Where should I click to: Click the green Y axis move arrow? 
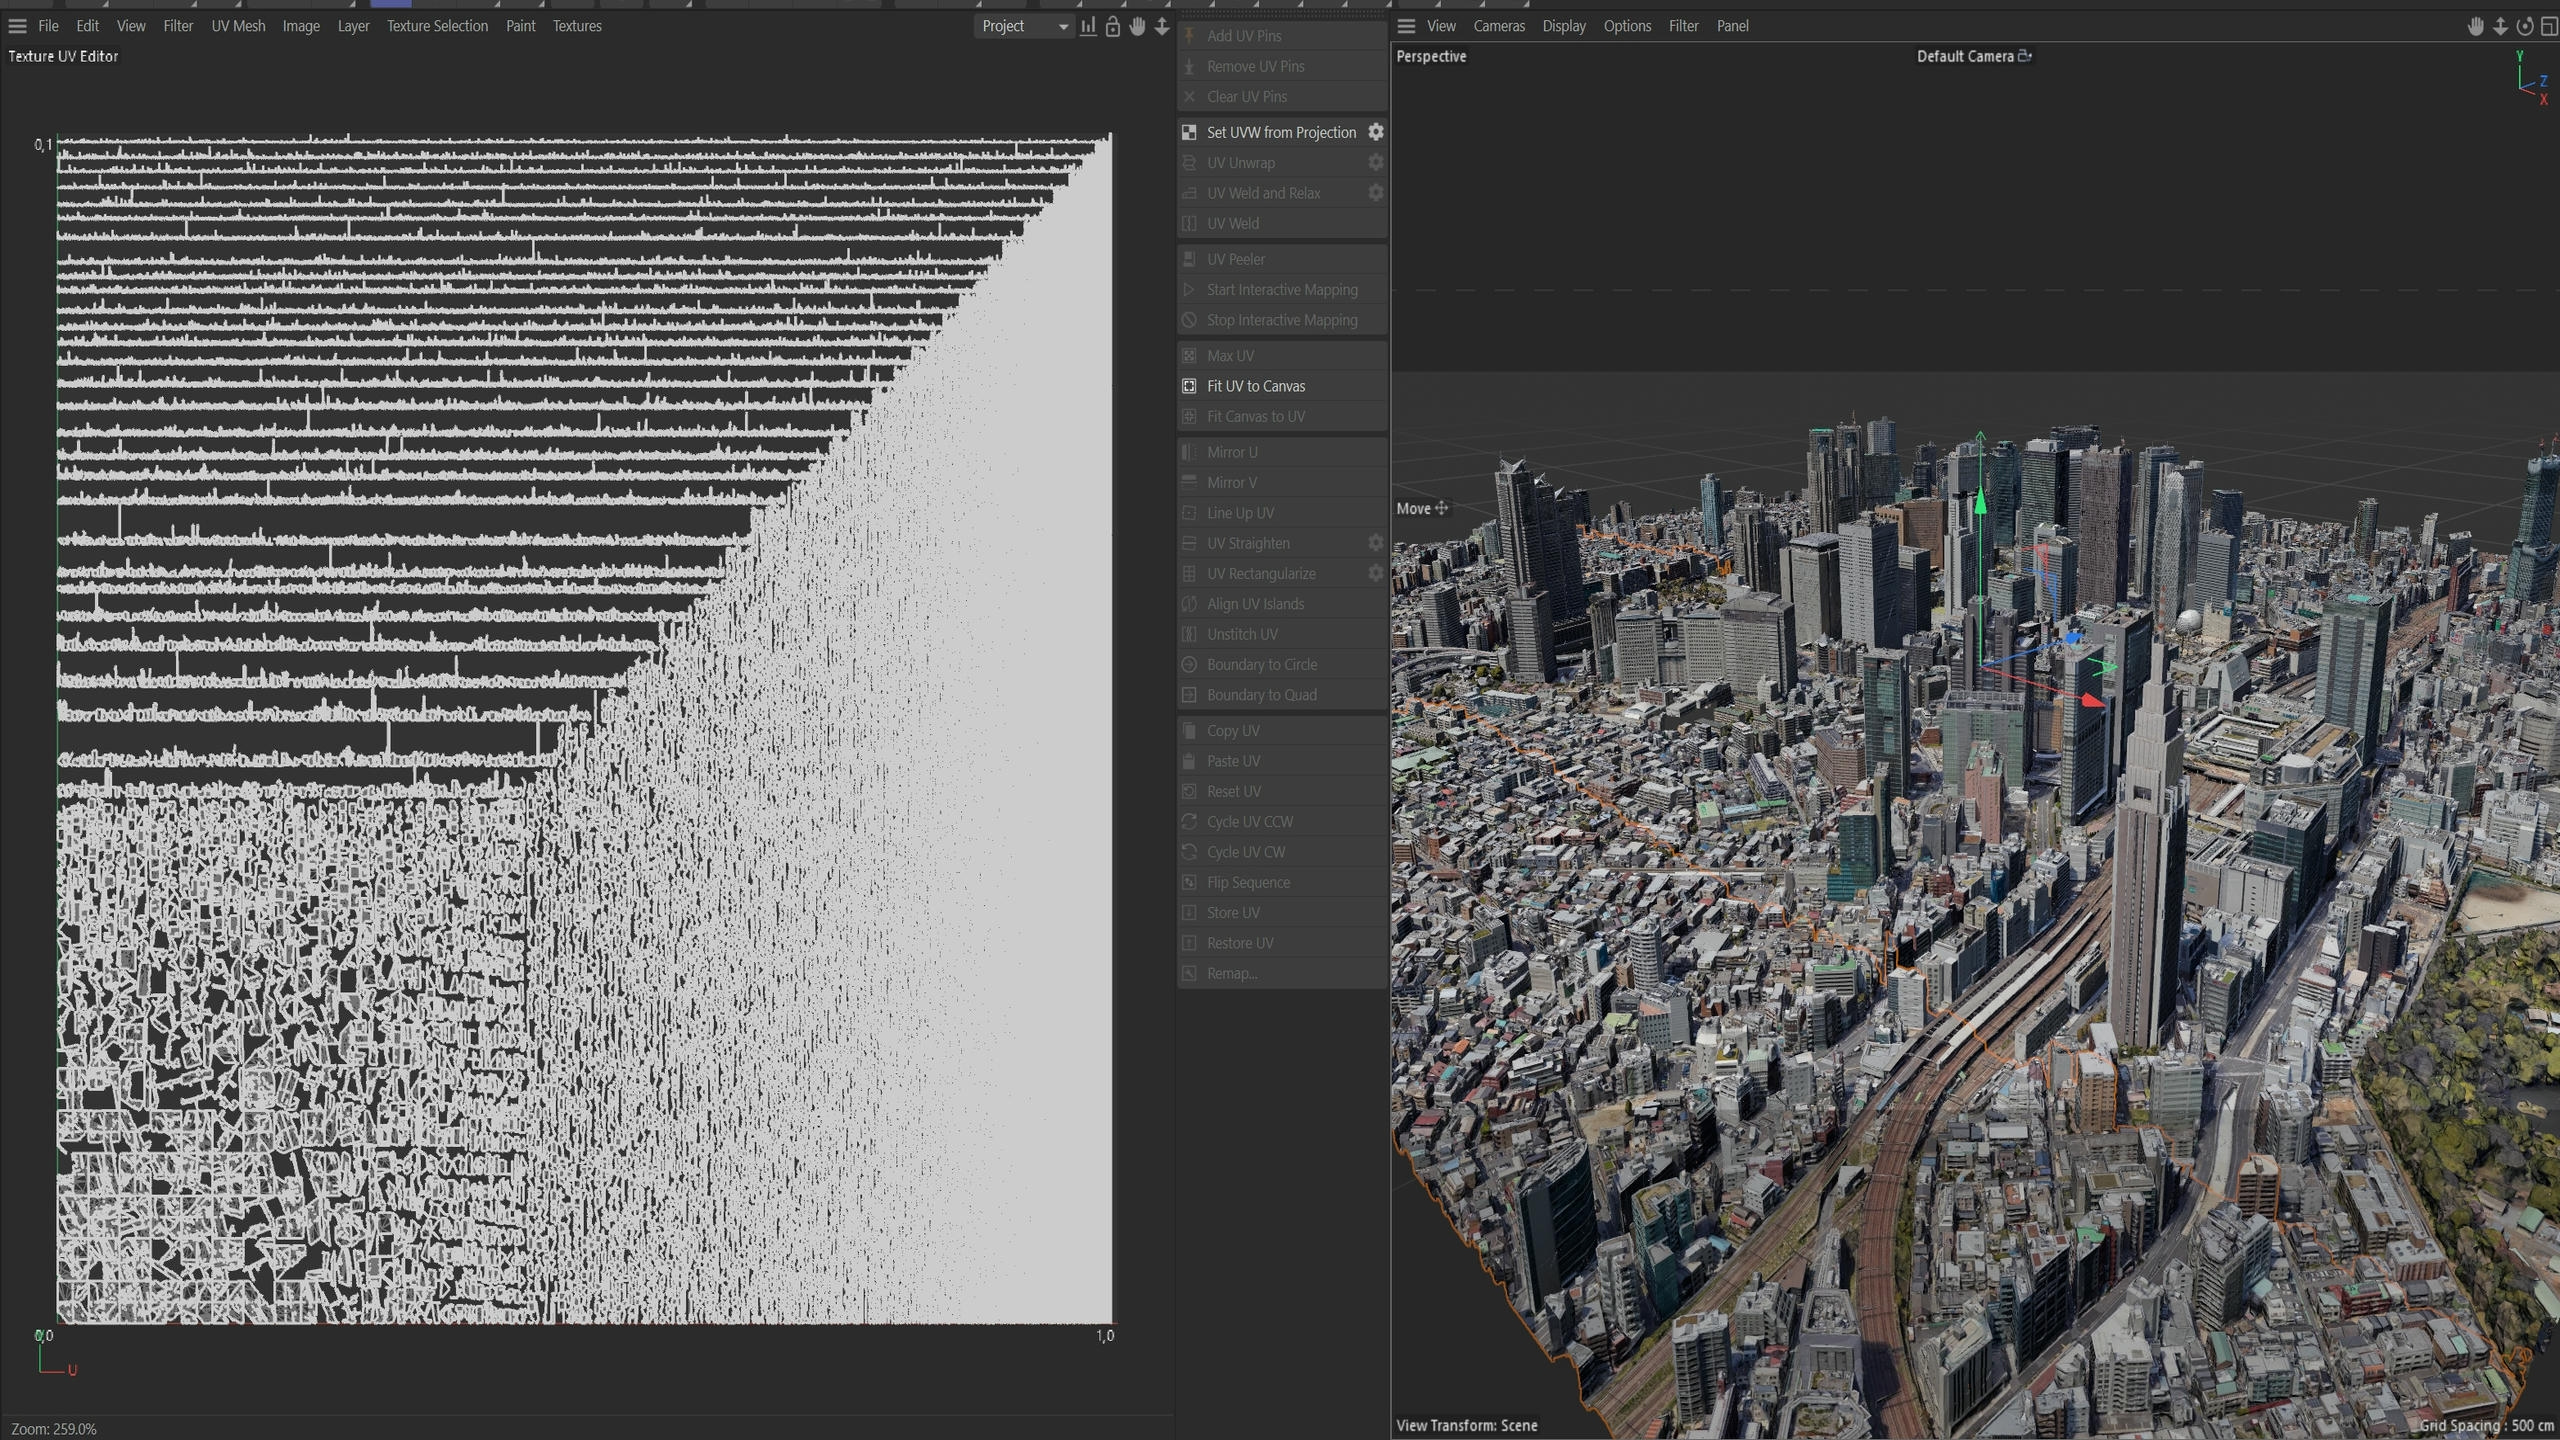pyautogui.click(x=1980, y=500)
